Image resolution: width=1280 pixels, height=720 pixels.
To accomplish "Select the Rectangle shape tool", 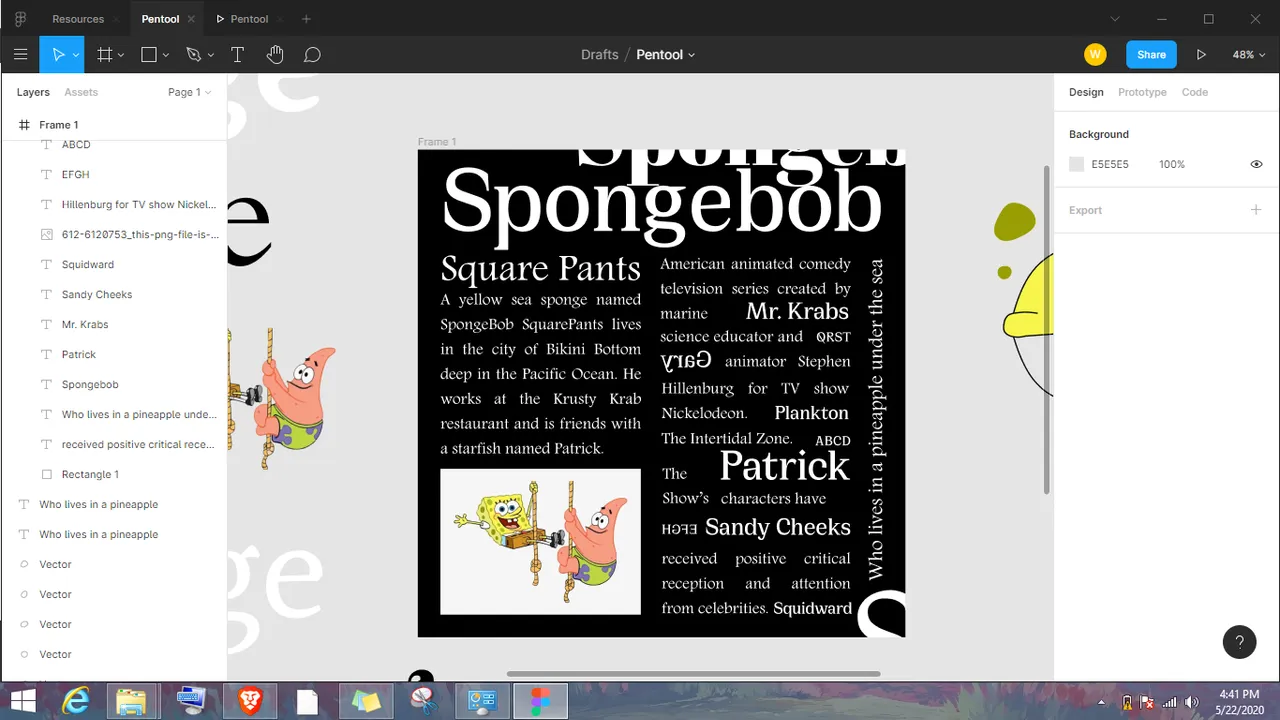I will (149, 55).
